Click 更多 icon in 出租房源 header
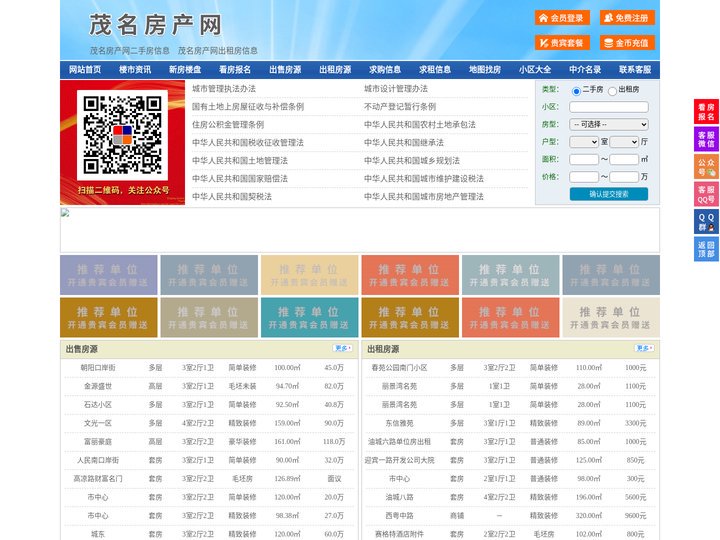The height and width of the screenshot is (540, 720). (x=644, y=349)
